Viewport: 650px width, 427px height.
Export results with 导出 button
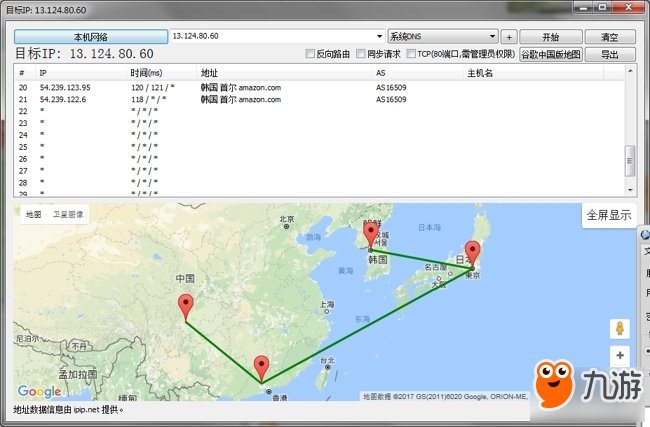click(x=610, y=54)
